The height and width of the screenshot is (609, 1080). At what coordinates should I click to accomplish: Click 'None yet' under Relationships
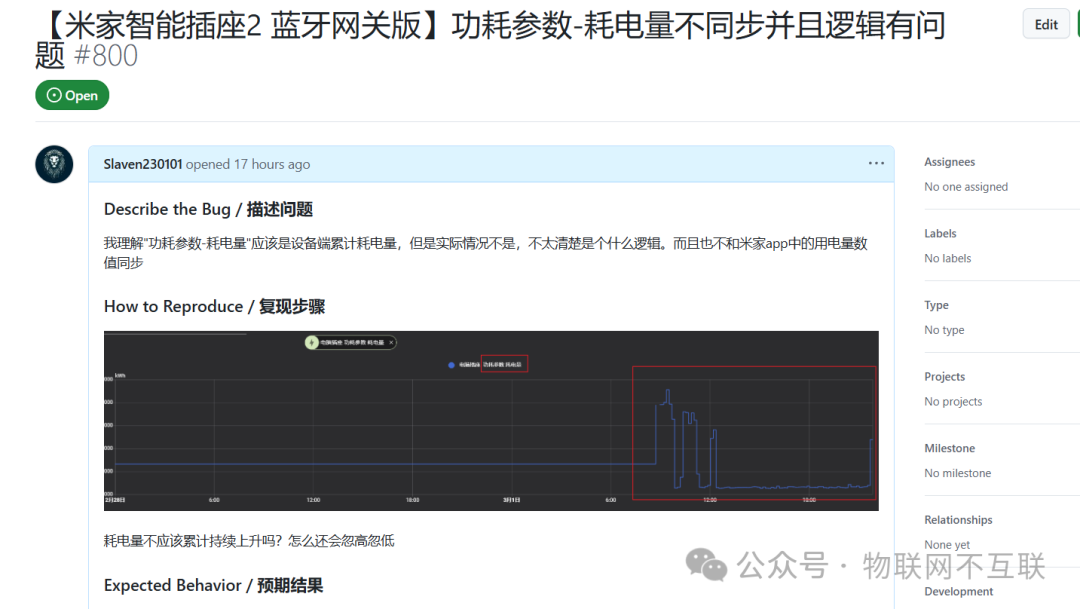(947, 545)
